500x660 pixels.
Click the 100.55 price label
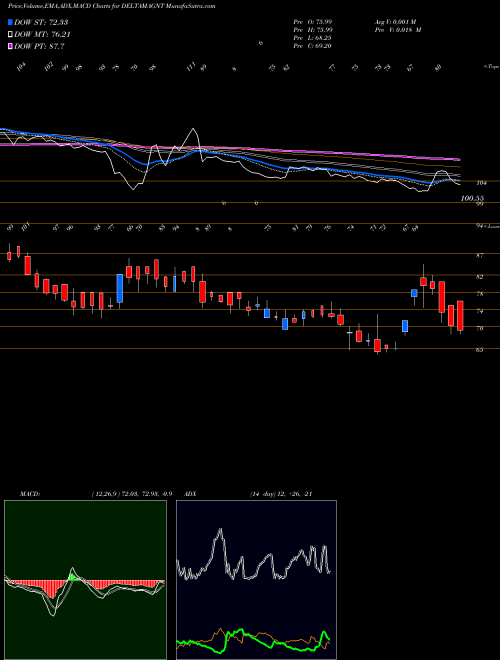(472, 198)
